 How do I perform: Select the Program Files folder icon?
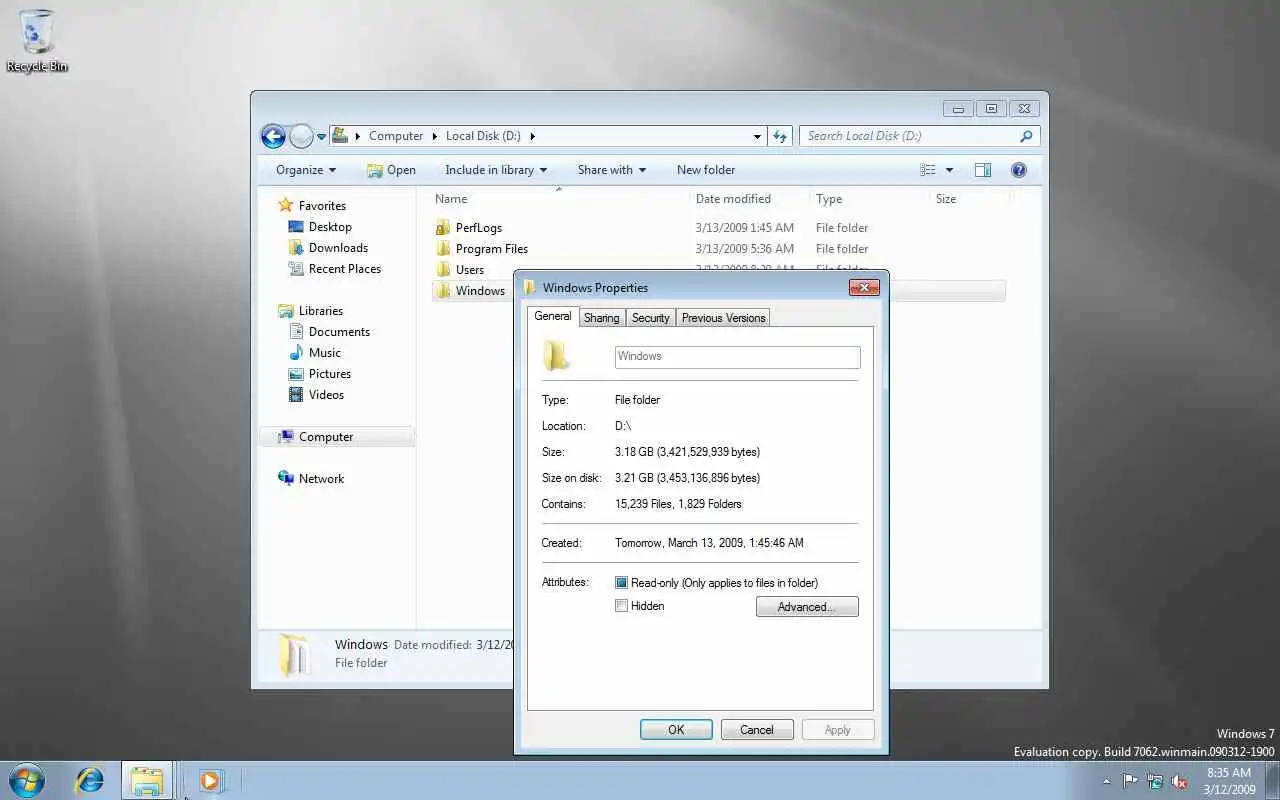(x=443, y=249)
